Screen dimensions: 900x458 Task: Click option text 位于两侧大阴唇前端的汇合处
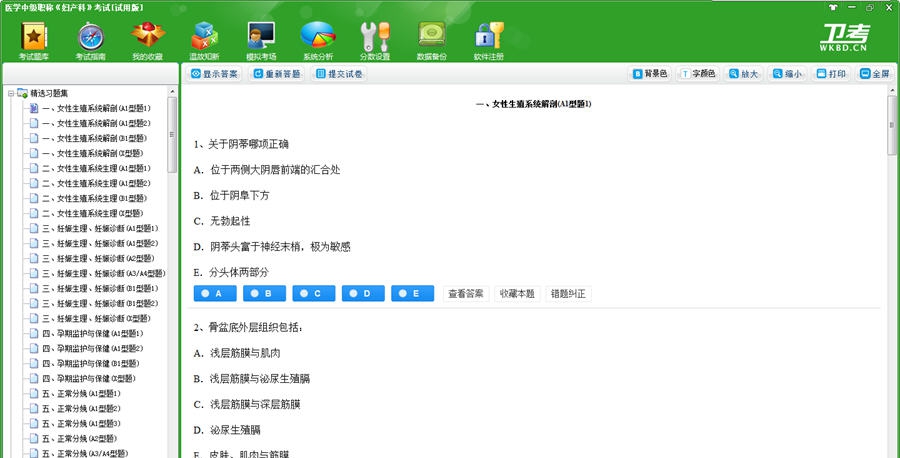click(x=275, y=170)
